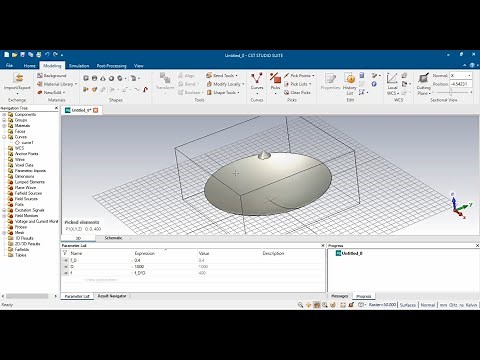Open Shape Tools dropdown
This screenshot has width=480, height=360.
pos(223,92)
